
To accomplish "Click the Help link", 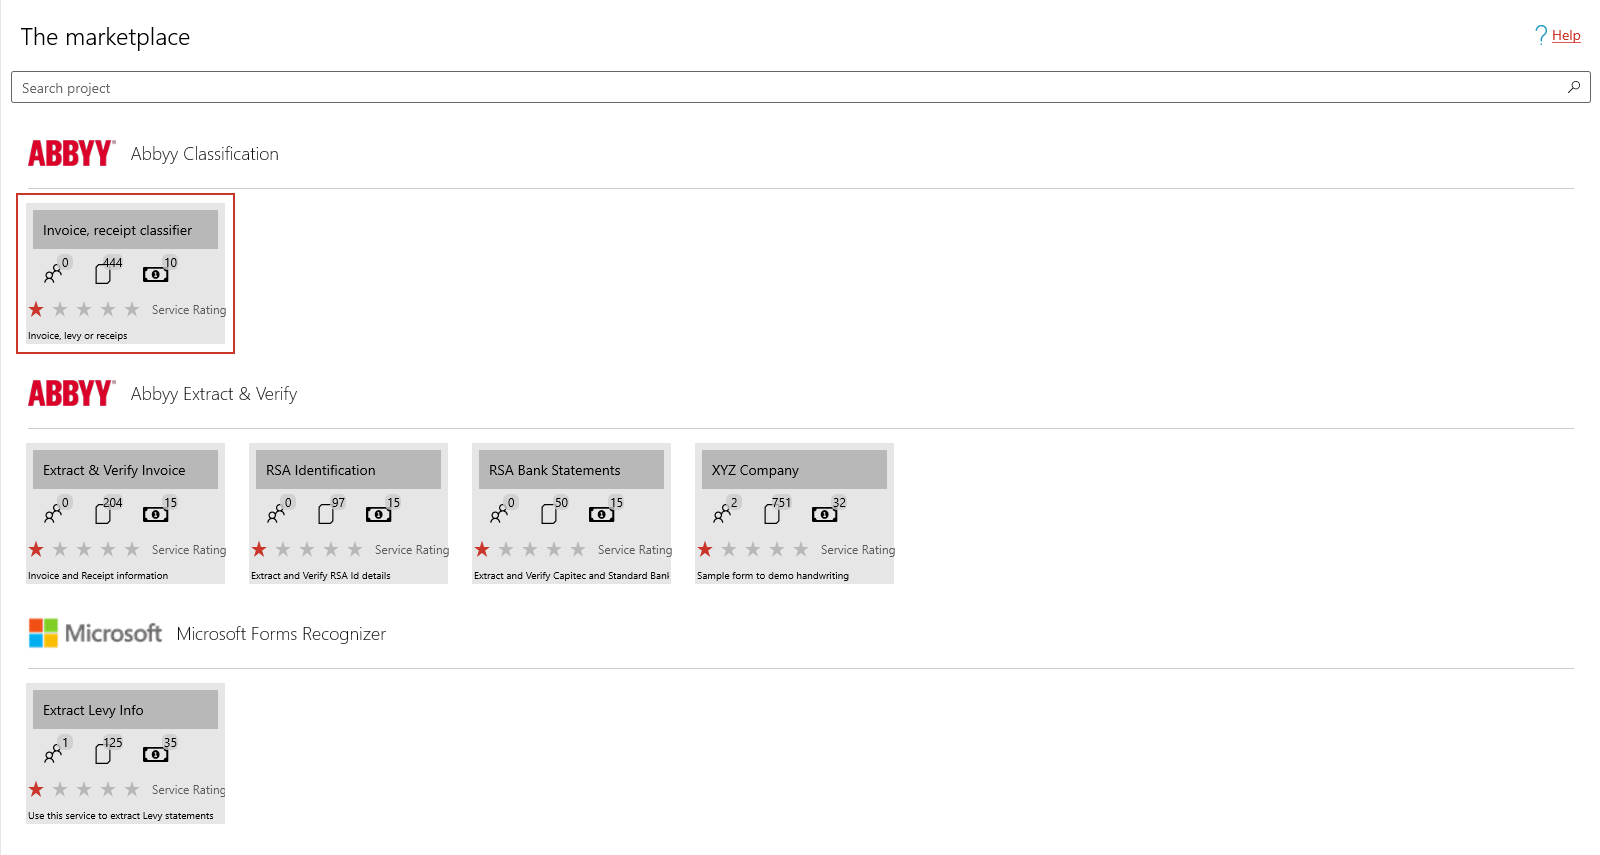I will [1566, 36].
